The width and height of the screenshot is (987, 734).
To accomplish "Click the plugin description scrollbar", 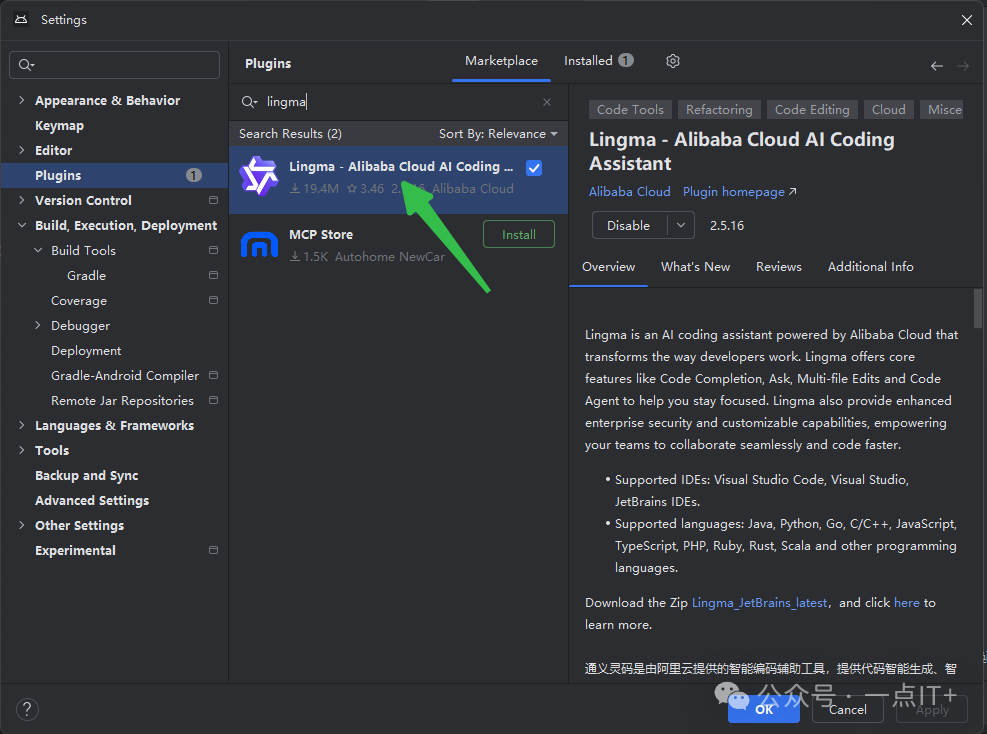I will click(x=978, y=309).
